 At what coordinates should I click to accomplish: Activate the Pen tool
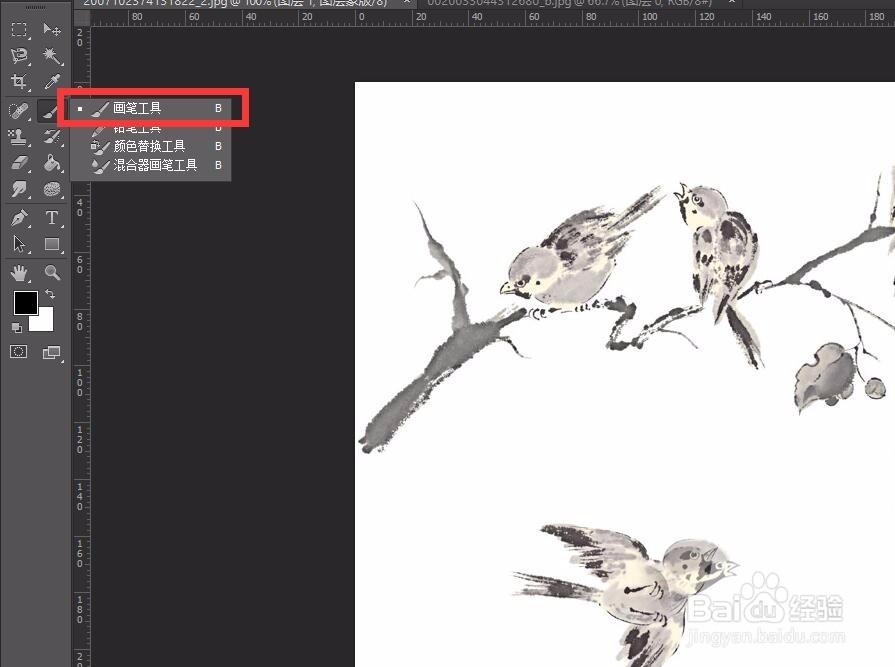(x=19, y=218)
